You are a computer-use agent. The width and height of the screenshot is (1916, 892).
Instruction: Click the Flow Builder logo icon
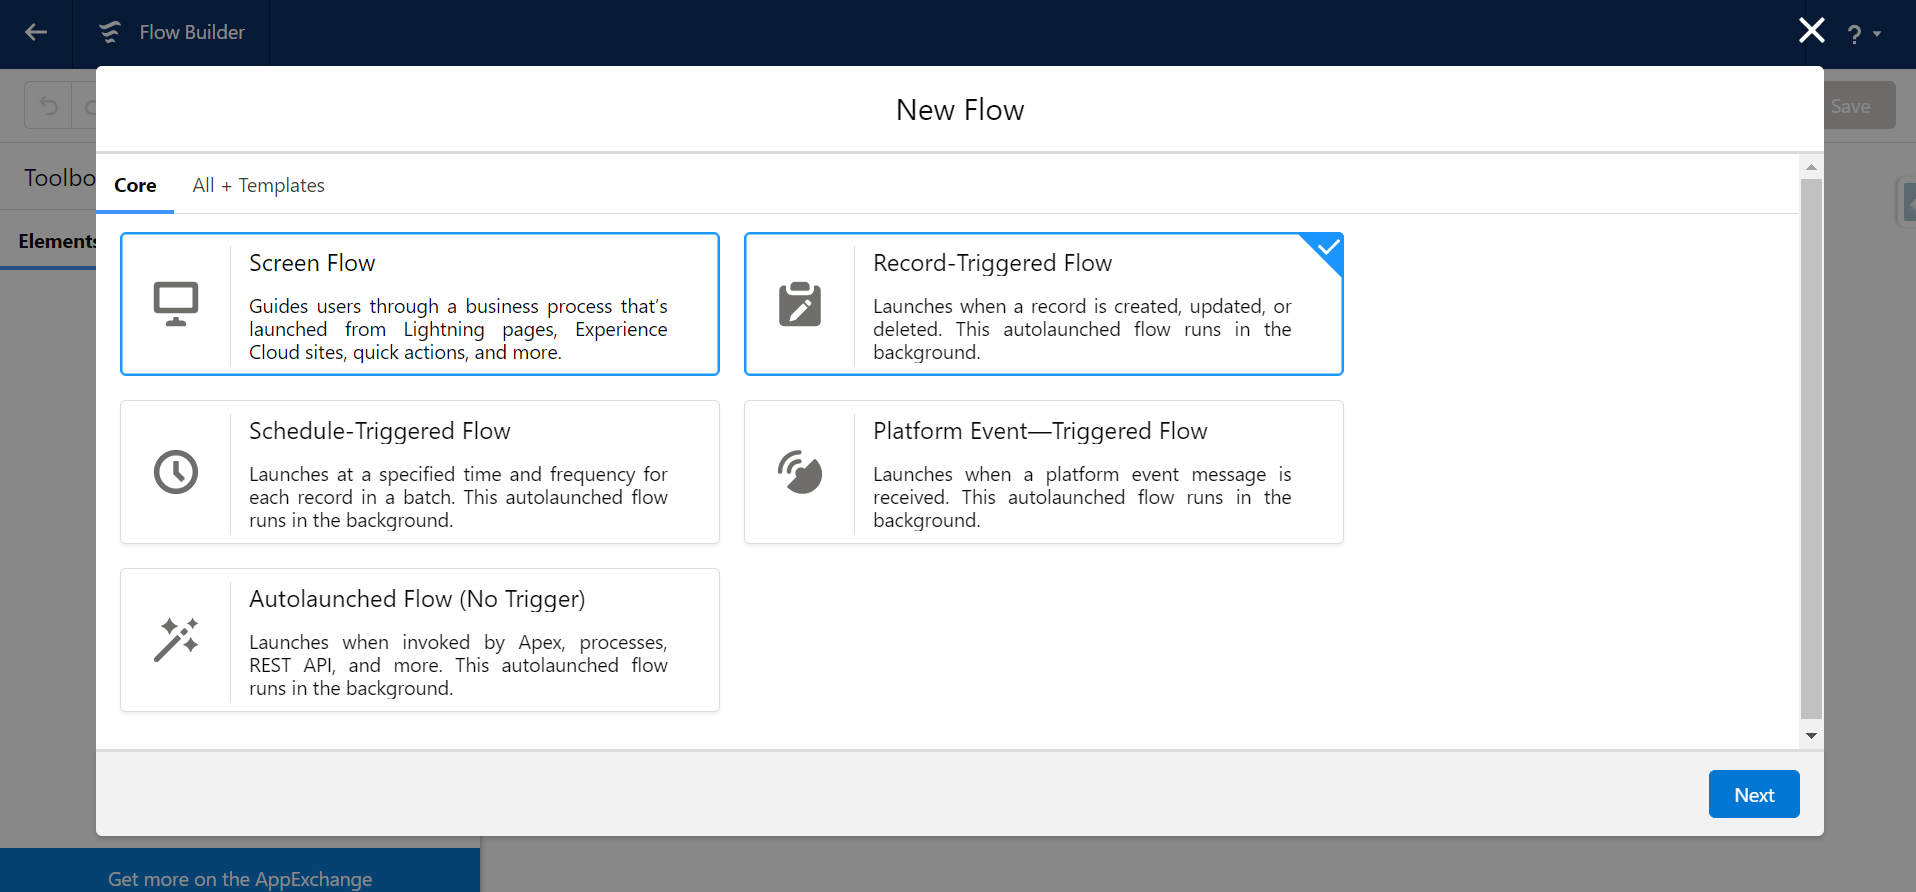110,32
